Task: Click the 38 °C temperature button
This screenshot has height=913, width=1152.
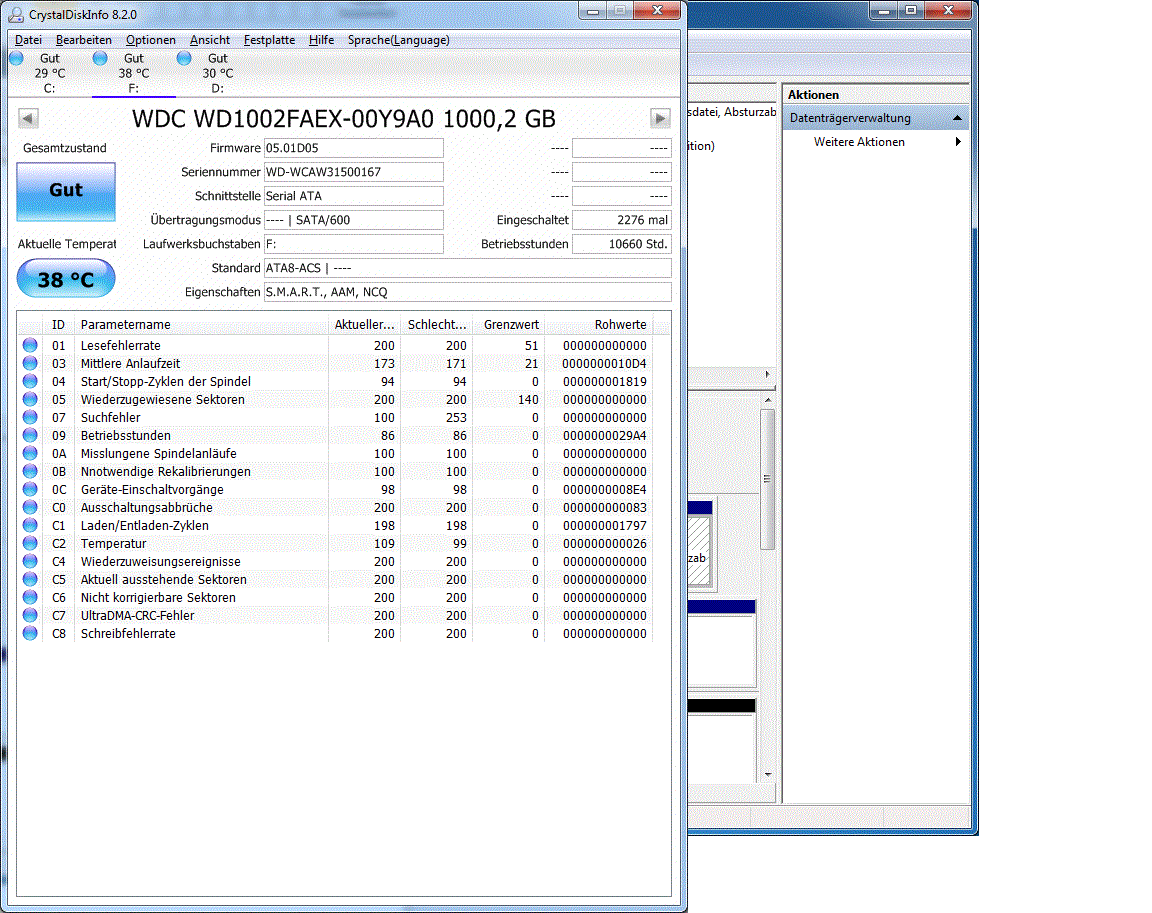Action: coord(66,279)
